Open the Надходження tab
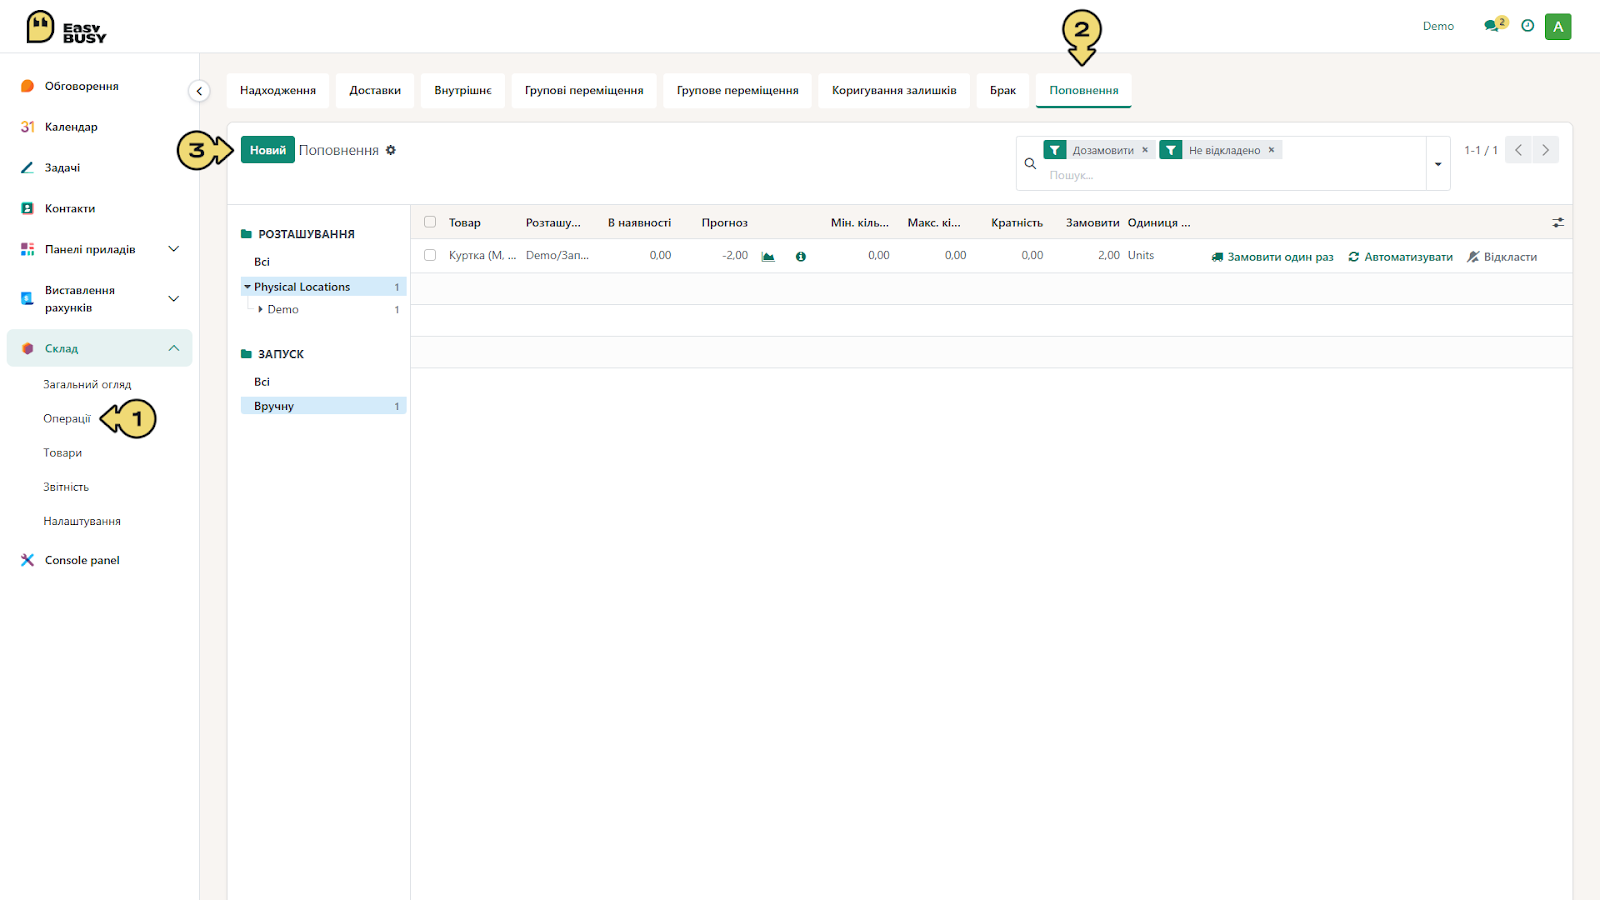Screen dimensions: 1600x900 tap(278, 90)
